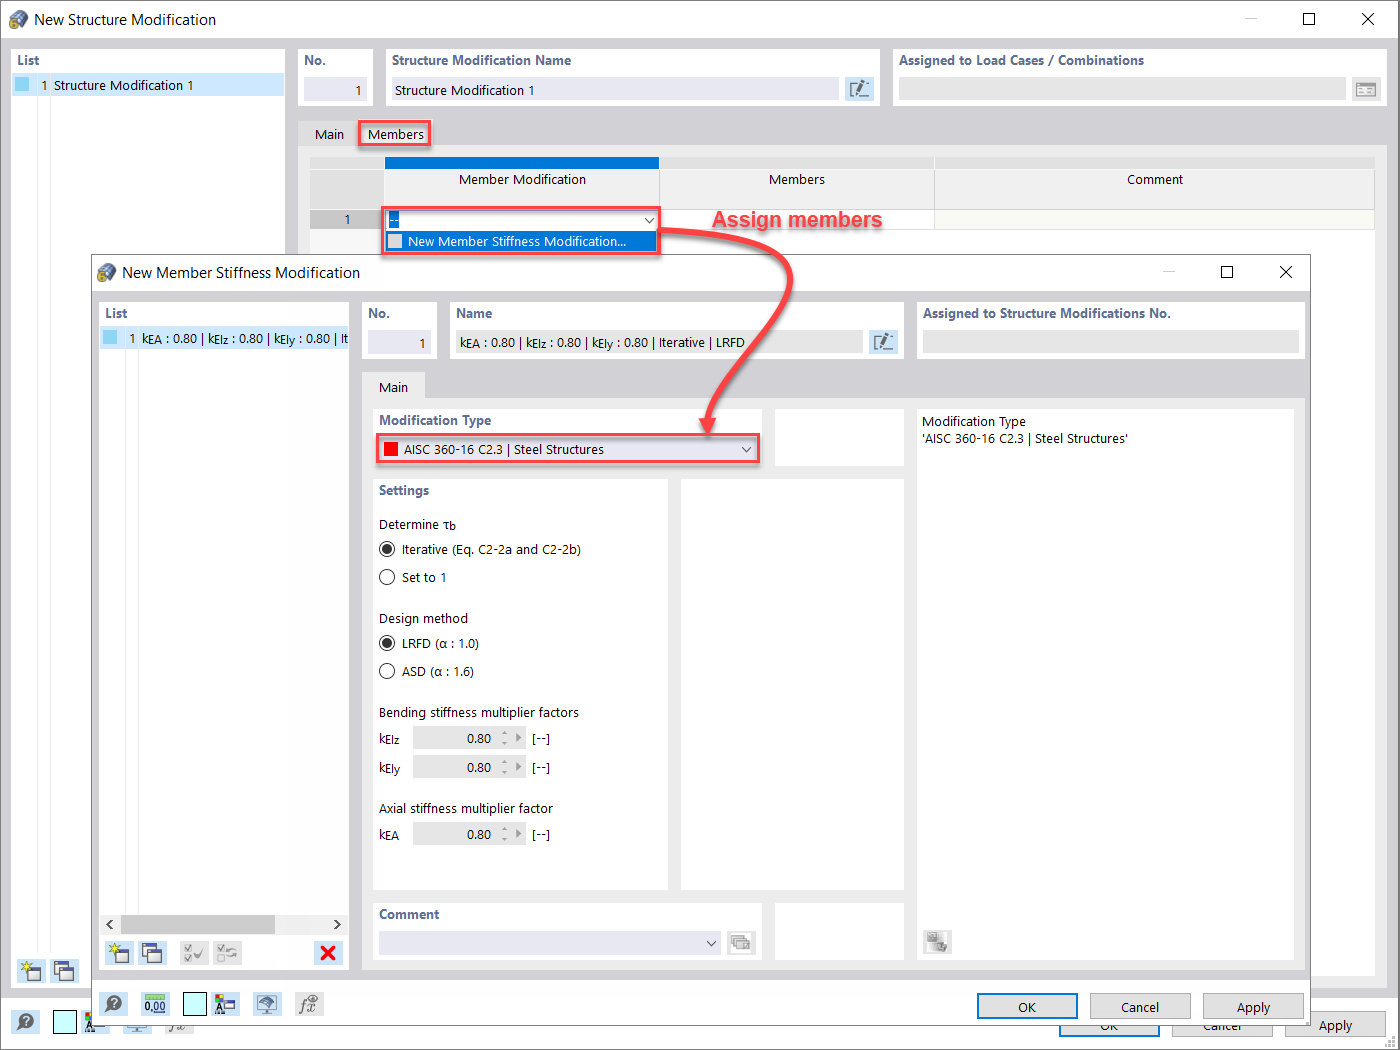
Task: Create new Structure Modification in back window list
Action: (x=31, y=970)
